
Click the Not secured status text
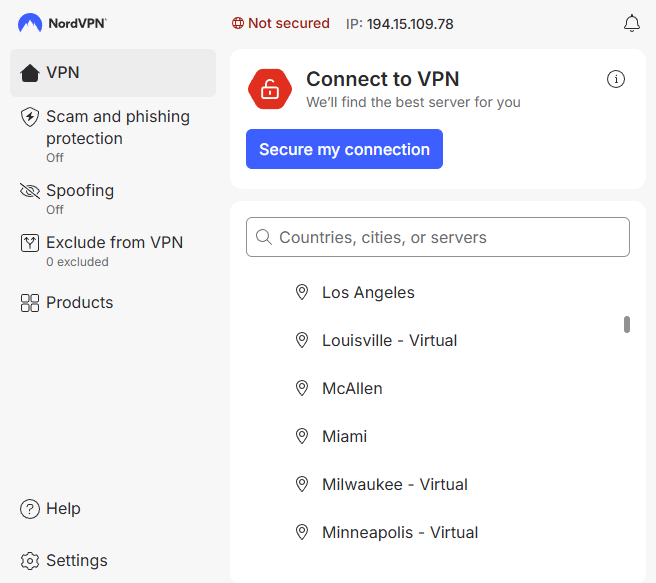pos(289,23)
